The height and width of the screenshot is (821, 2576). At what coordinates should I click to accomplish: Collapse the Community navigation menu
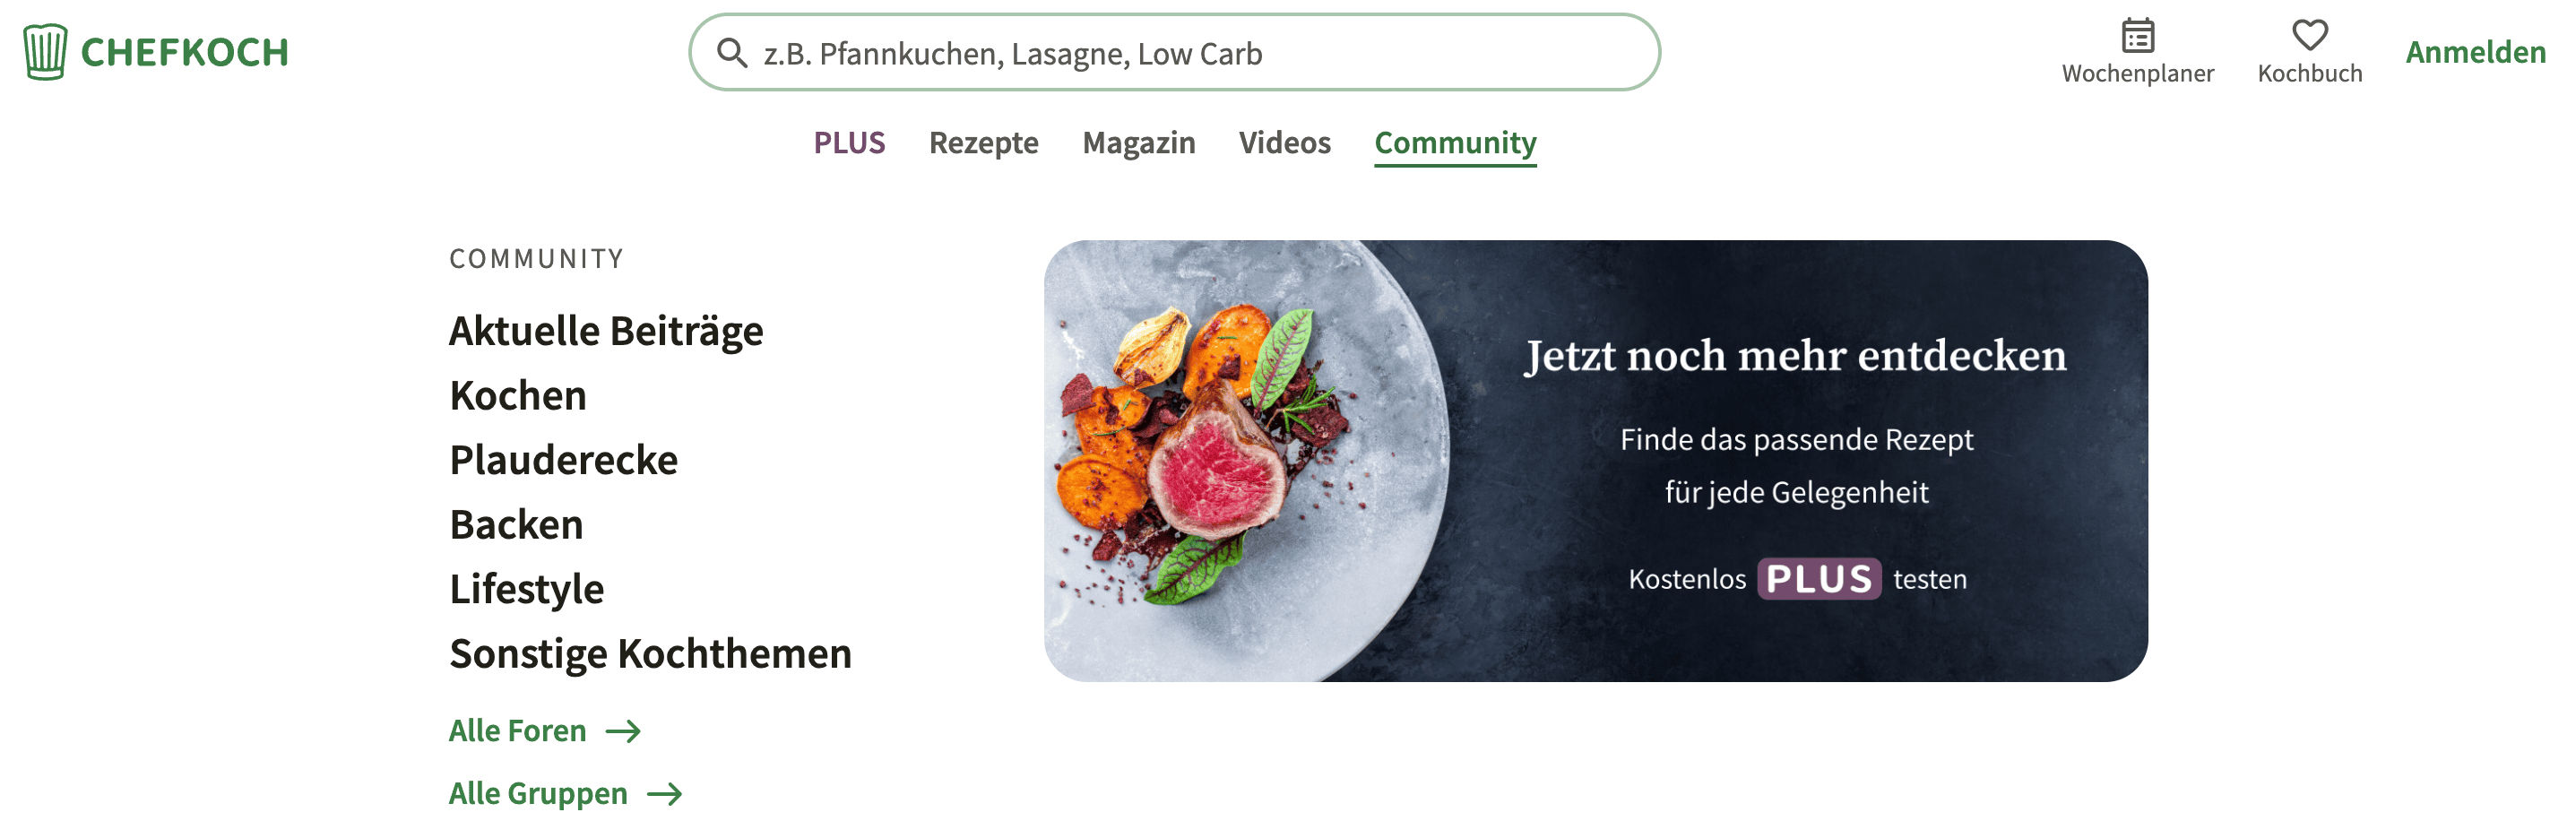point(1456,143)
